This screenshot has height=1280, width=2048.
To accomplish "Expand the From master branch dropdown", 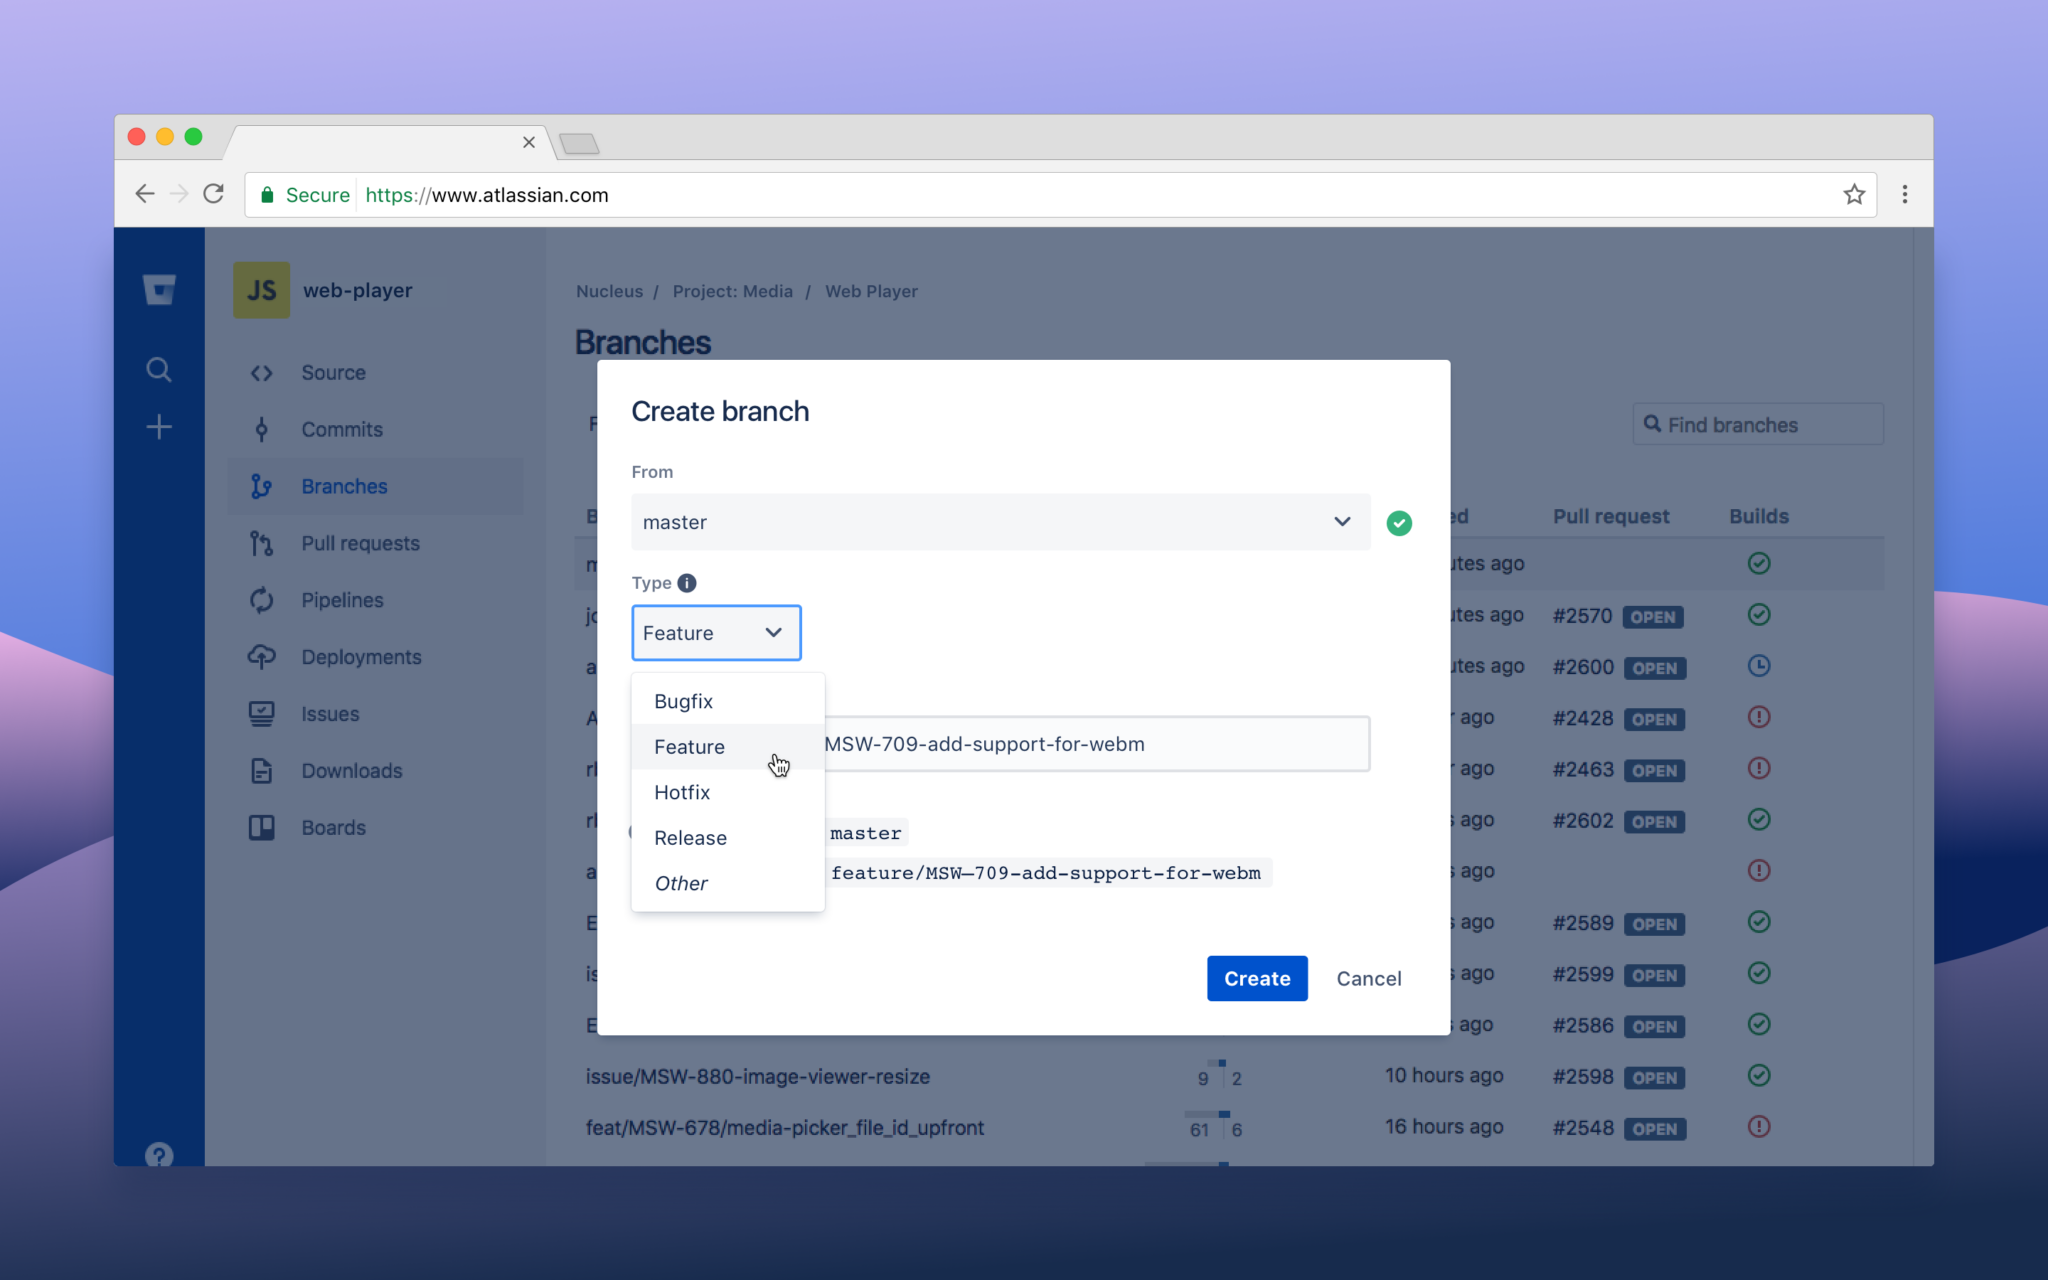I will pyautogui.click(x=1000, y=522).
